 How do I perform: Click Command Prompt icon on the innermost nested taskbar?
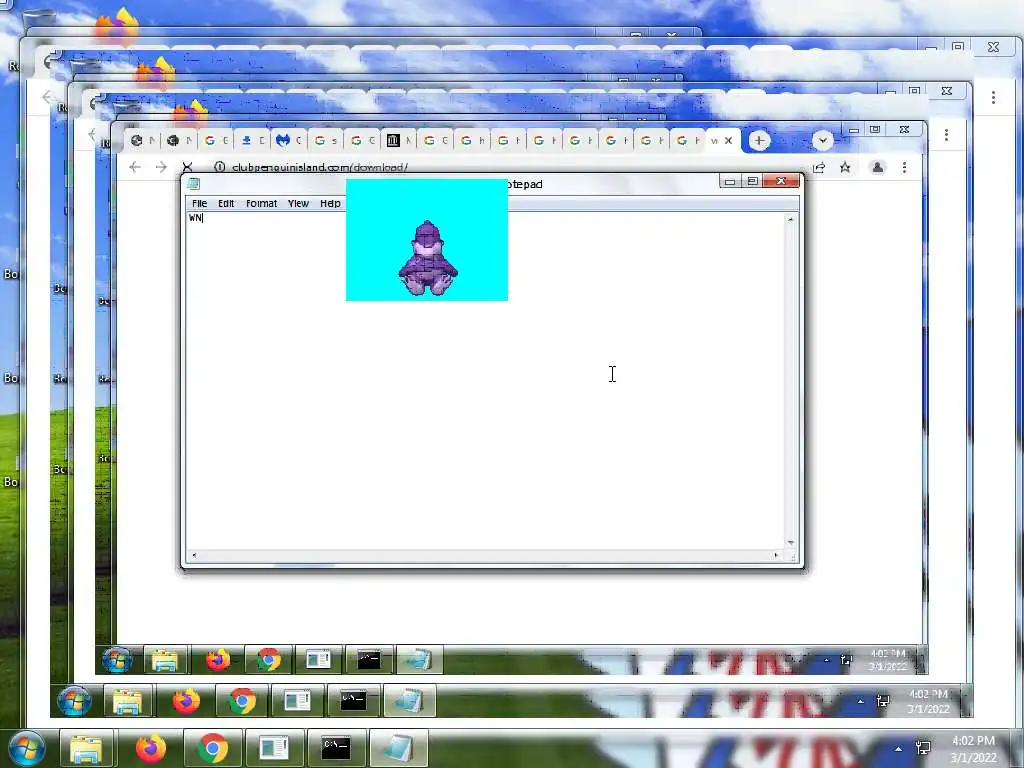pos(369,660)
